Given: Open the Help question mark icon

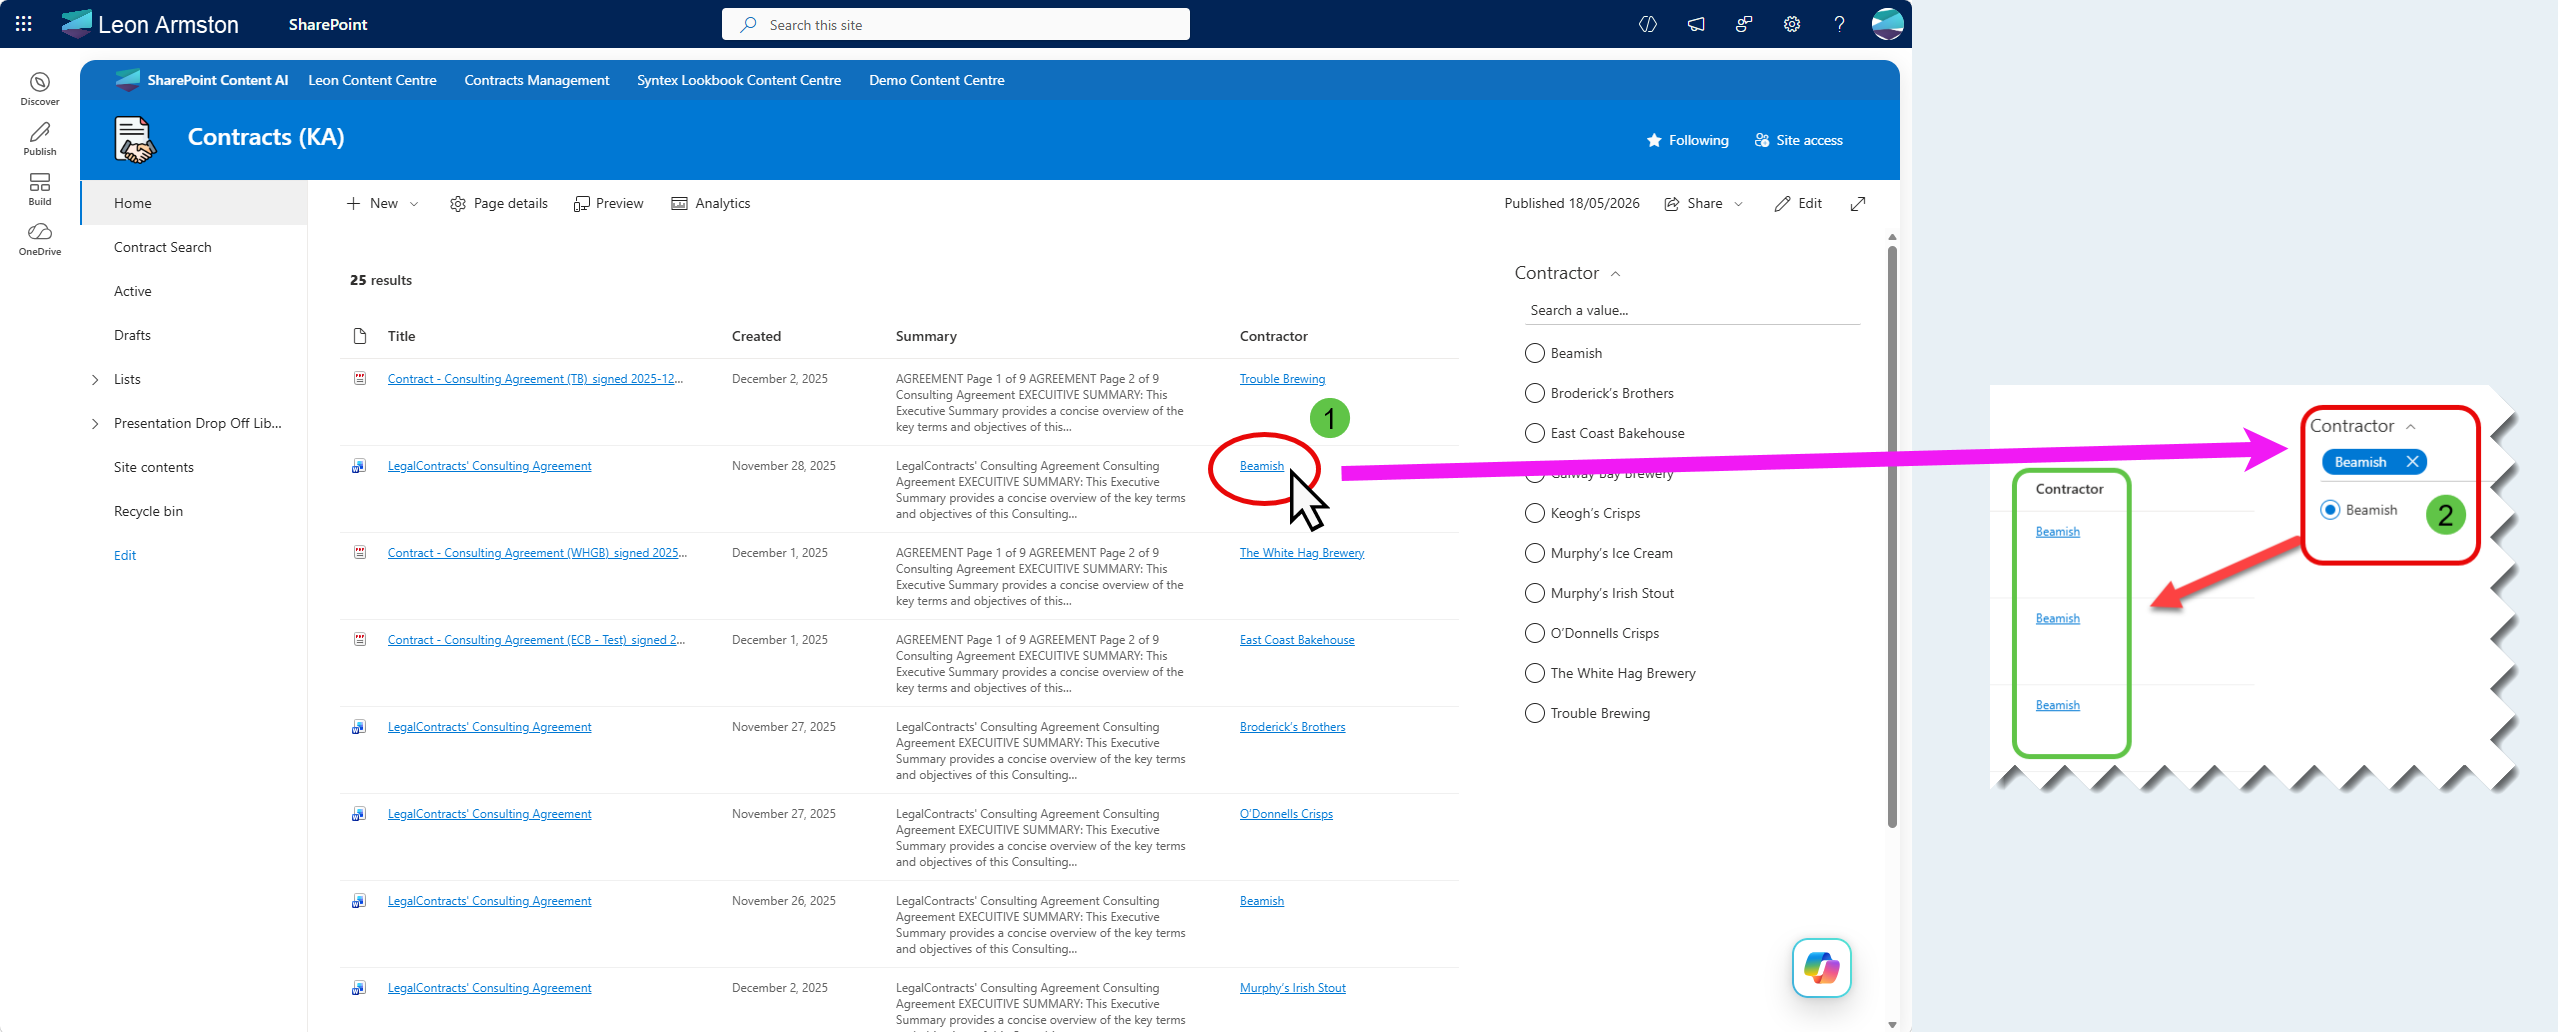Looking at the screenshot, I should 1839,24.
